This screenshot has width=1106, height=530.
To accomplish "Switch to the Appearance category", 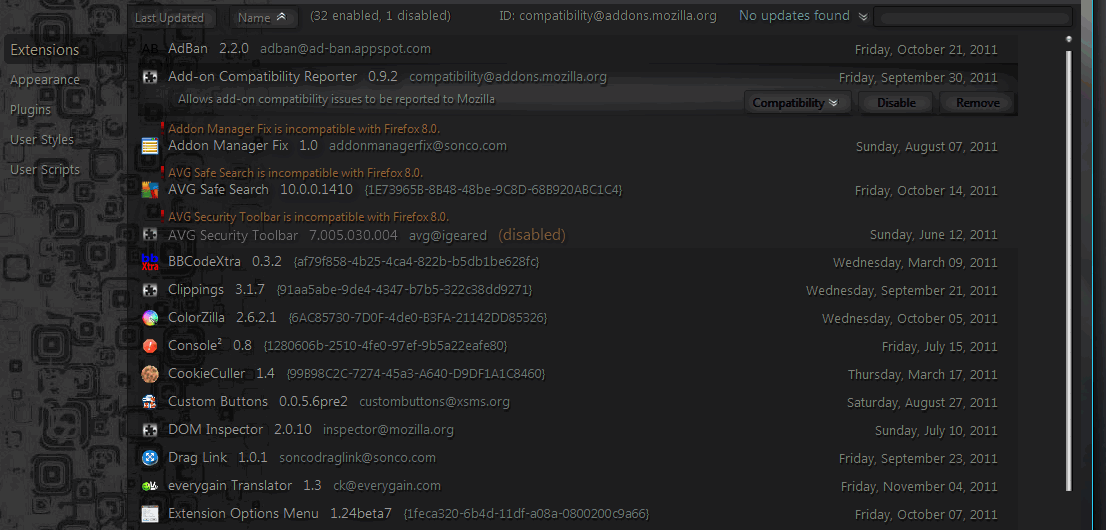I will (44, 80).
